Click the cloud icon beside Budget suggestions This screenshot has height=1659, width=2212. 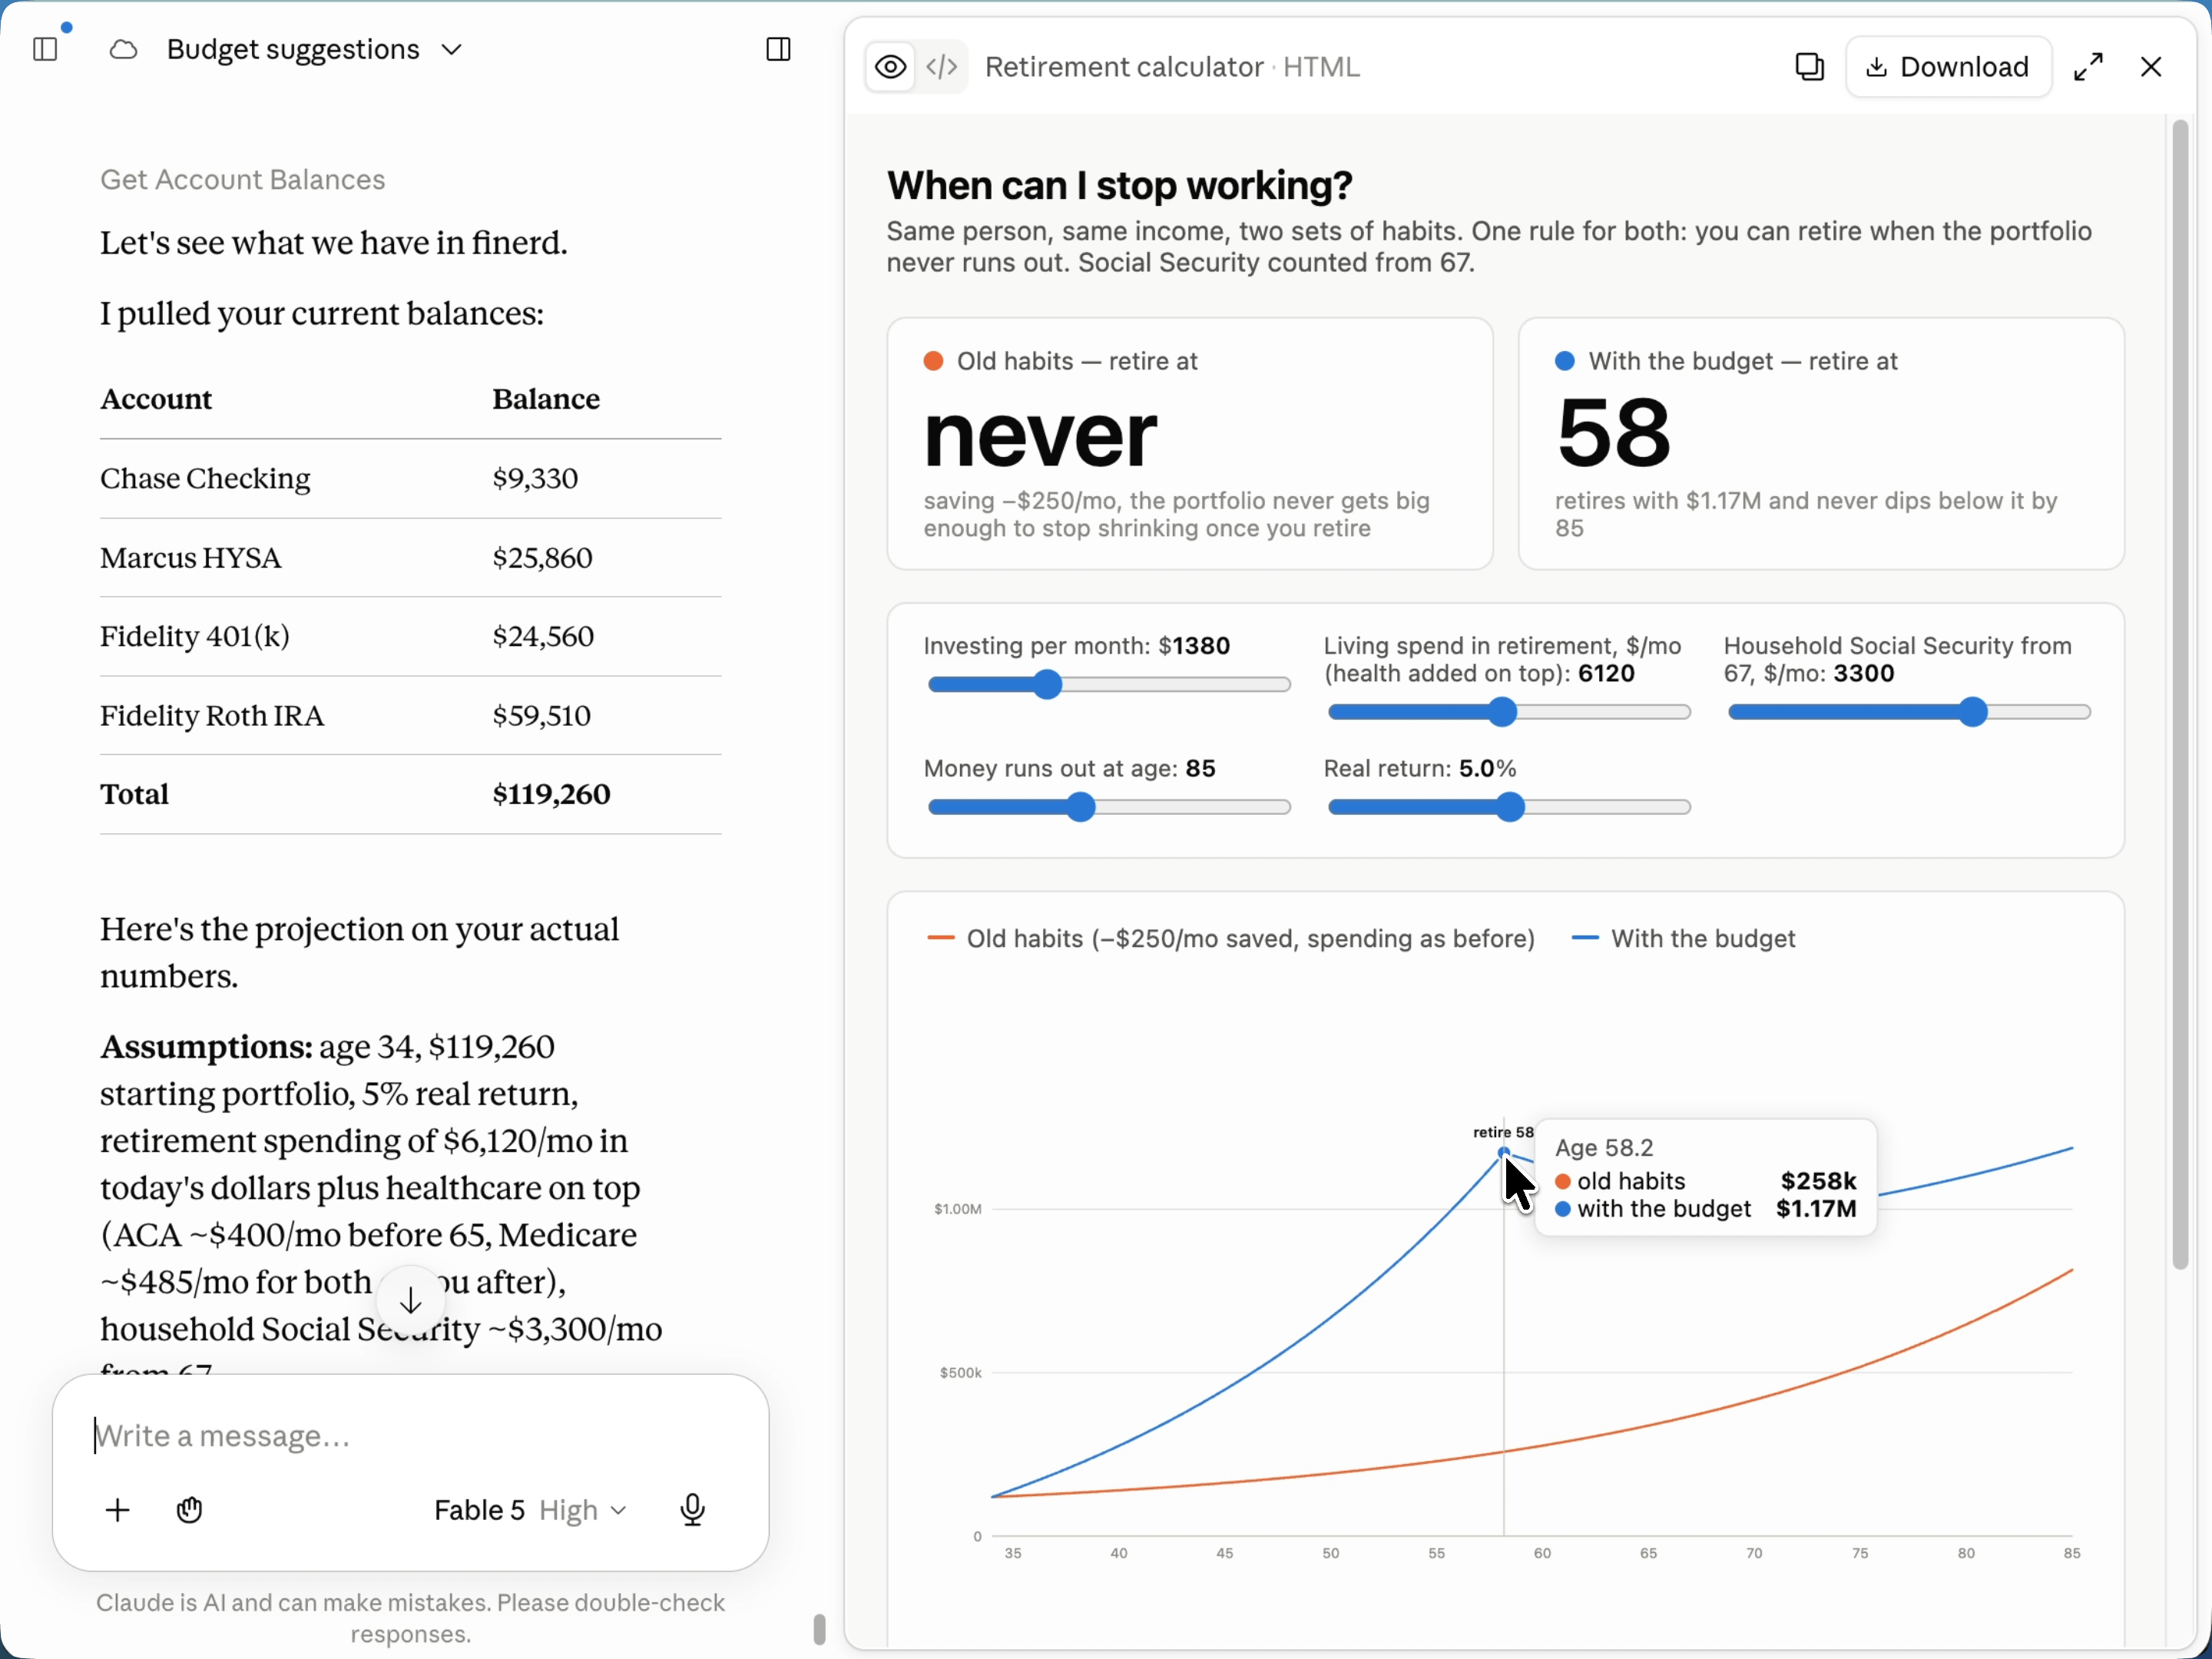(x=123, y=49)
